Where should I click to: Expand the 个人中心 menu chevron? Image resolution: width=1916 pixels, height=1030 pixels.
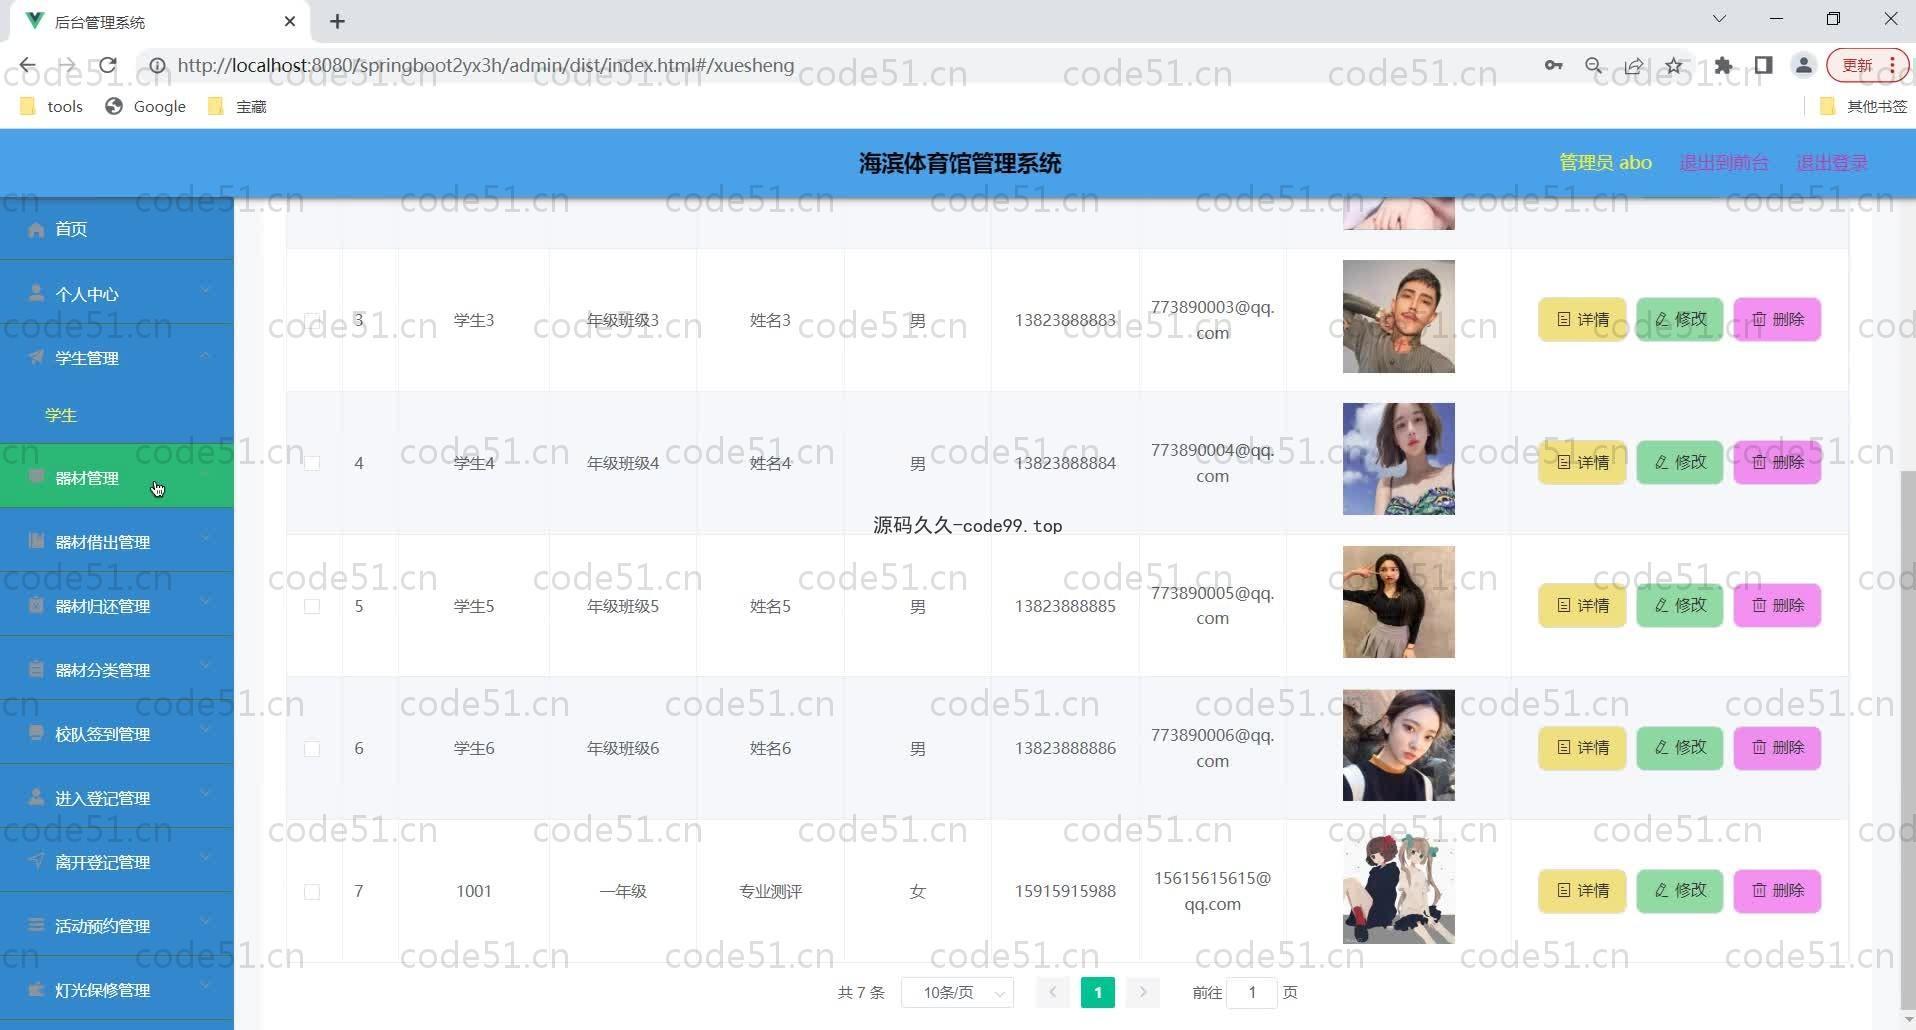pyautogui.click(x=205, y=291)
